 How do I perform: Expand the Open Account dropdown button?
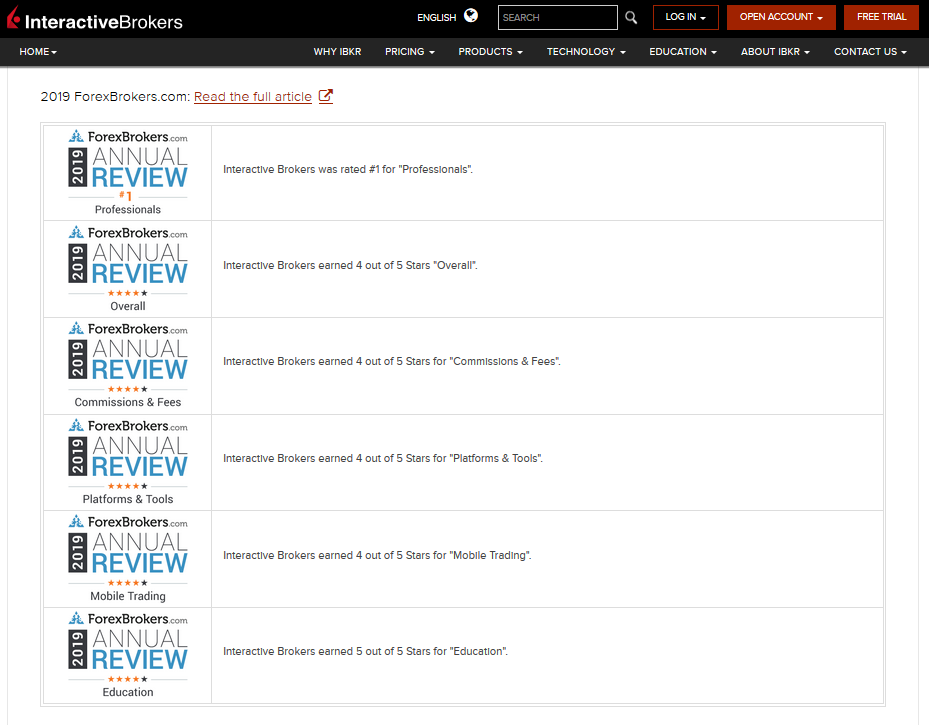click(x=781, y=17)
